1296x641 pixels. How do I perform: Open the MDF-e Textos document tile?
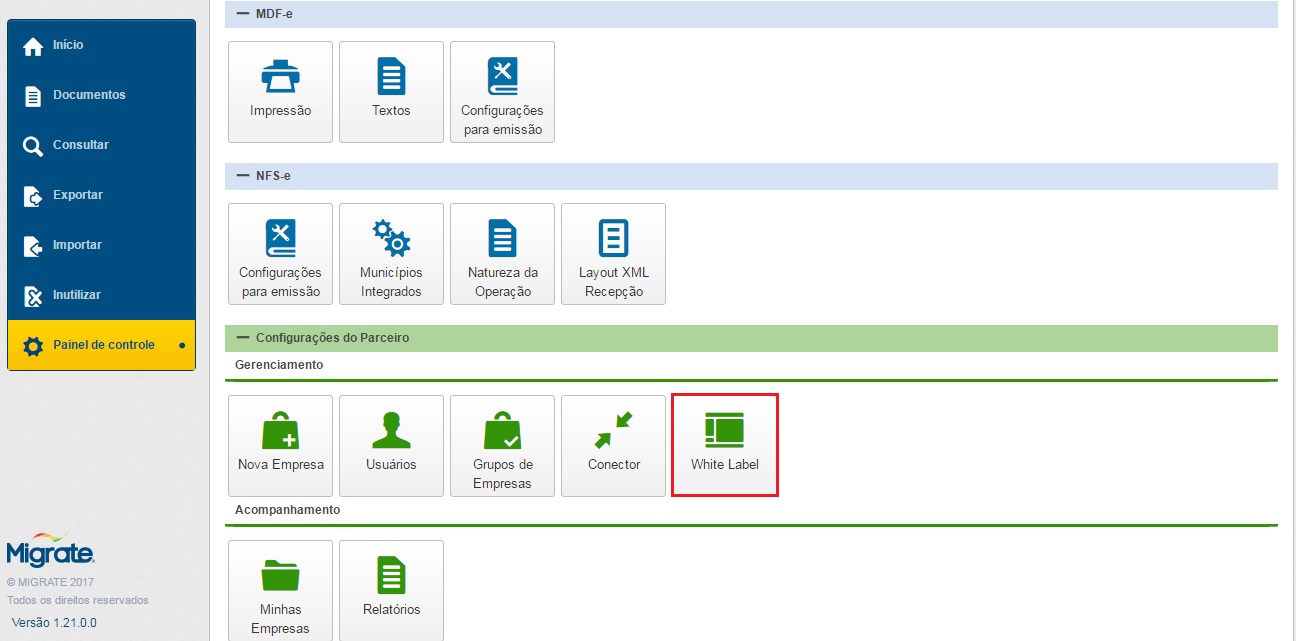pos(391,91)
